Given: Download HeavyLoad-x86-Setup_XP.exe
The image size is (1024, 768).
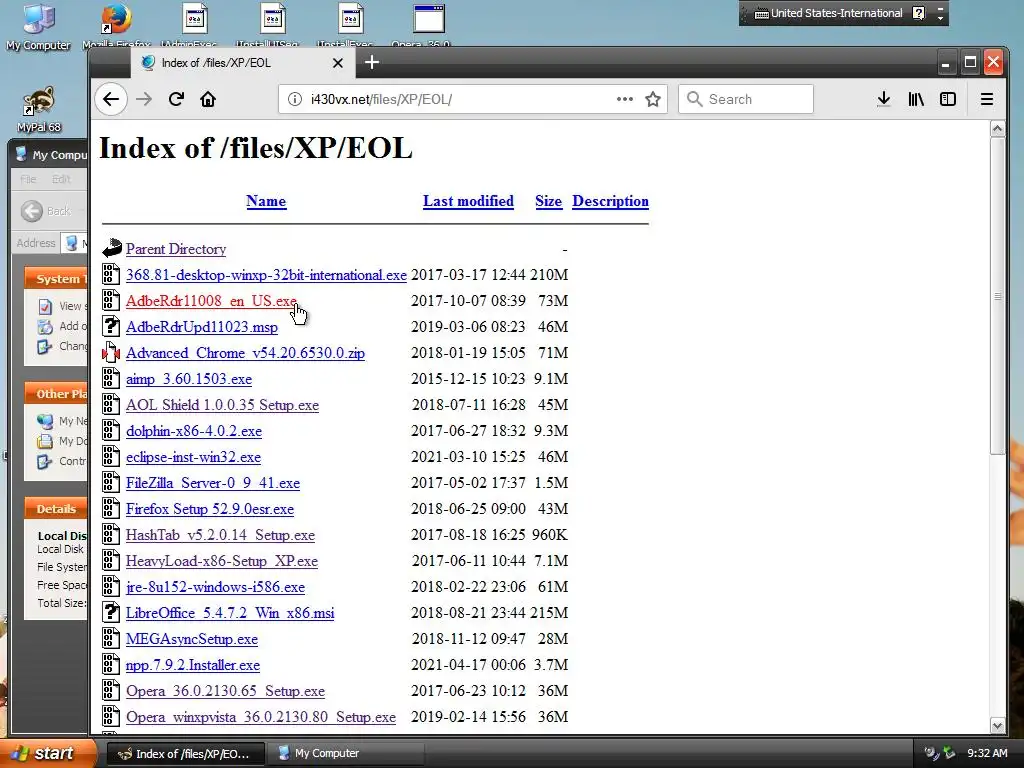Looking at the screenshot, I should [x=222, y=561].
